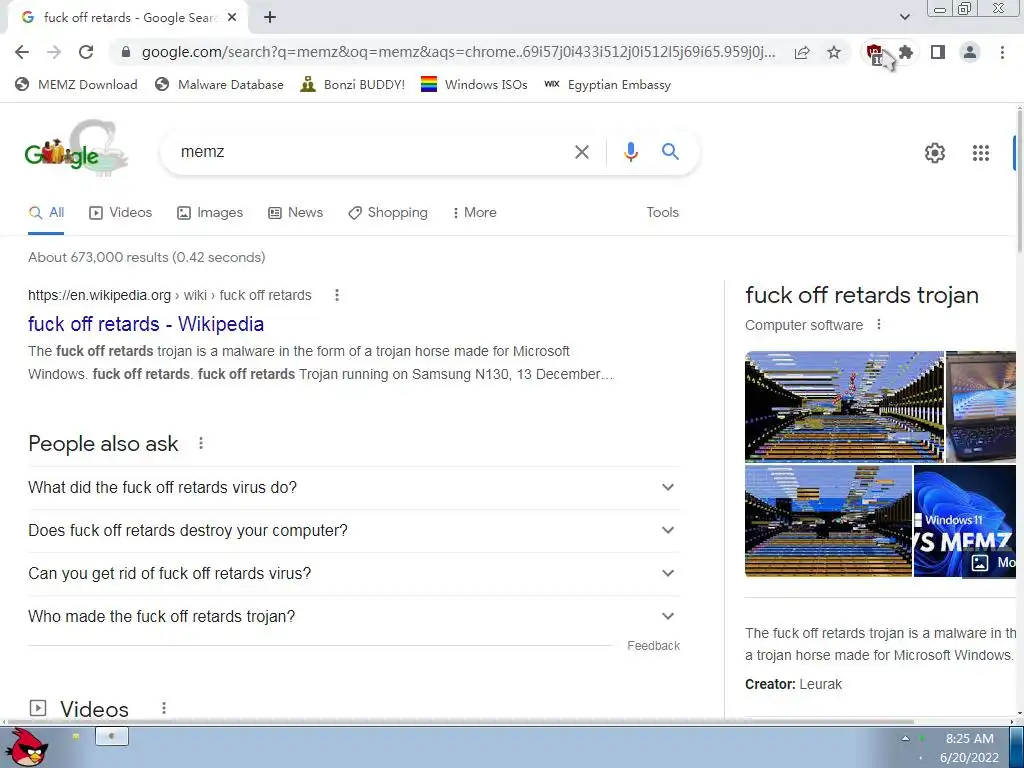This screenshot has width=1024, height=768.
Task: Bookmark this page with the star icon
Action: pyautogui.click(x=834, y=52)
